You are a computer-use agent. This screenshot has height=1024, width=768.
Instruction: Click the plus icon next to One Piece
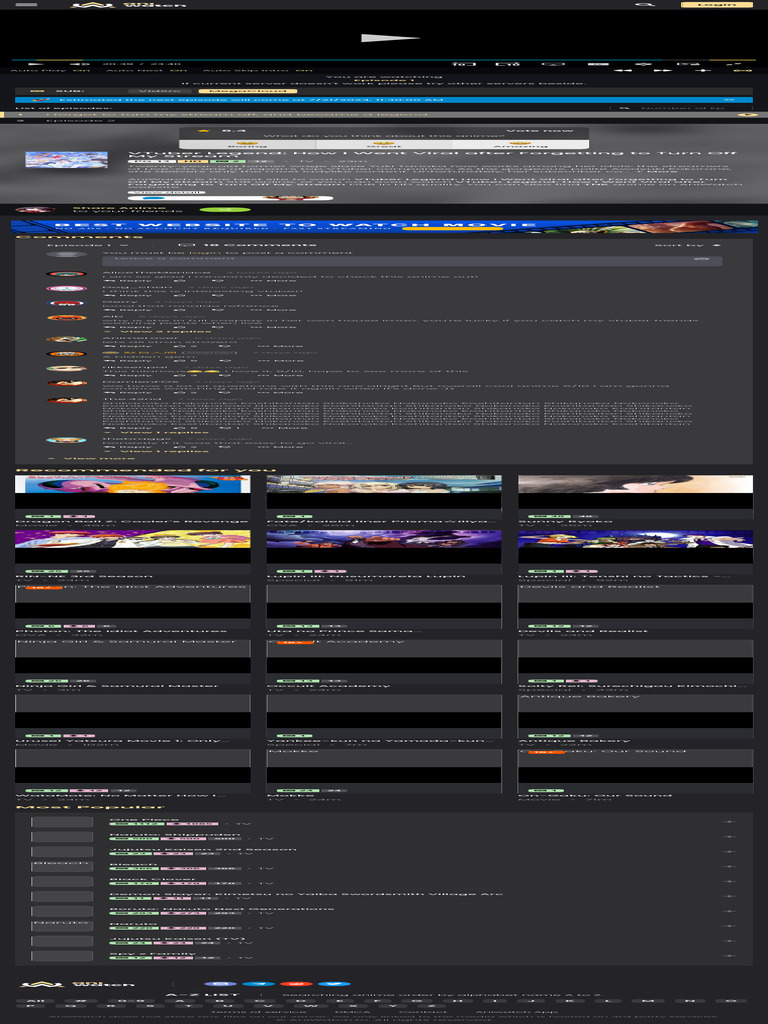(730, 822)
